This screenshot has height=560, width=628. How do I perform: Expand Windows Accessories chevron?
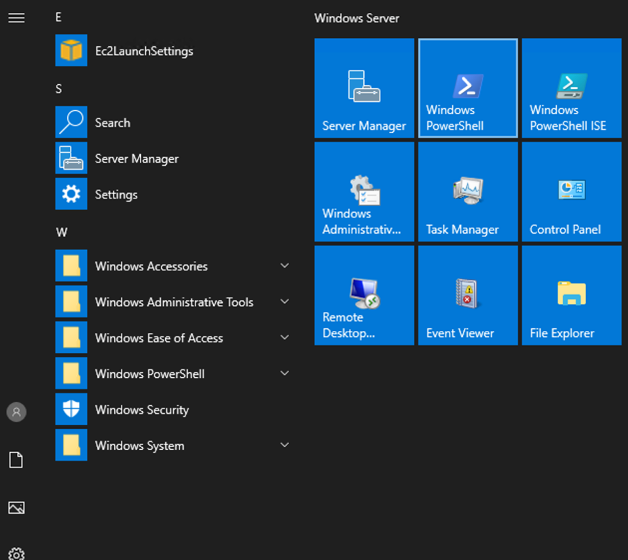click(285, 266)
